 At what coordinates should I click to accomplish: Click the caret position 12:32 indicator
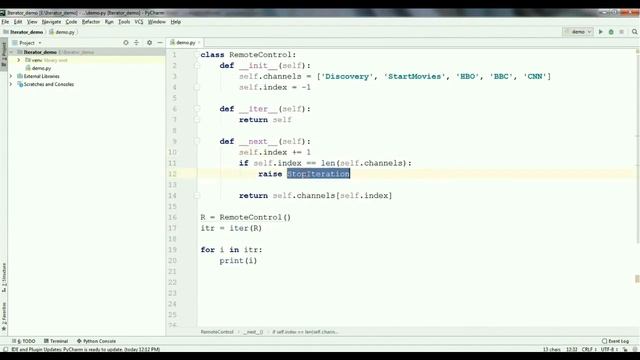coord(571,349)
